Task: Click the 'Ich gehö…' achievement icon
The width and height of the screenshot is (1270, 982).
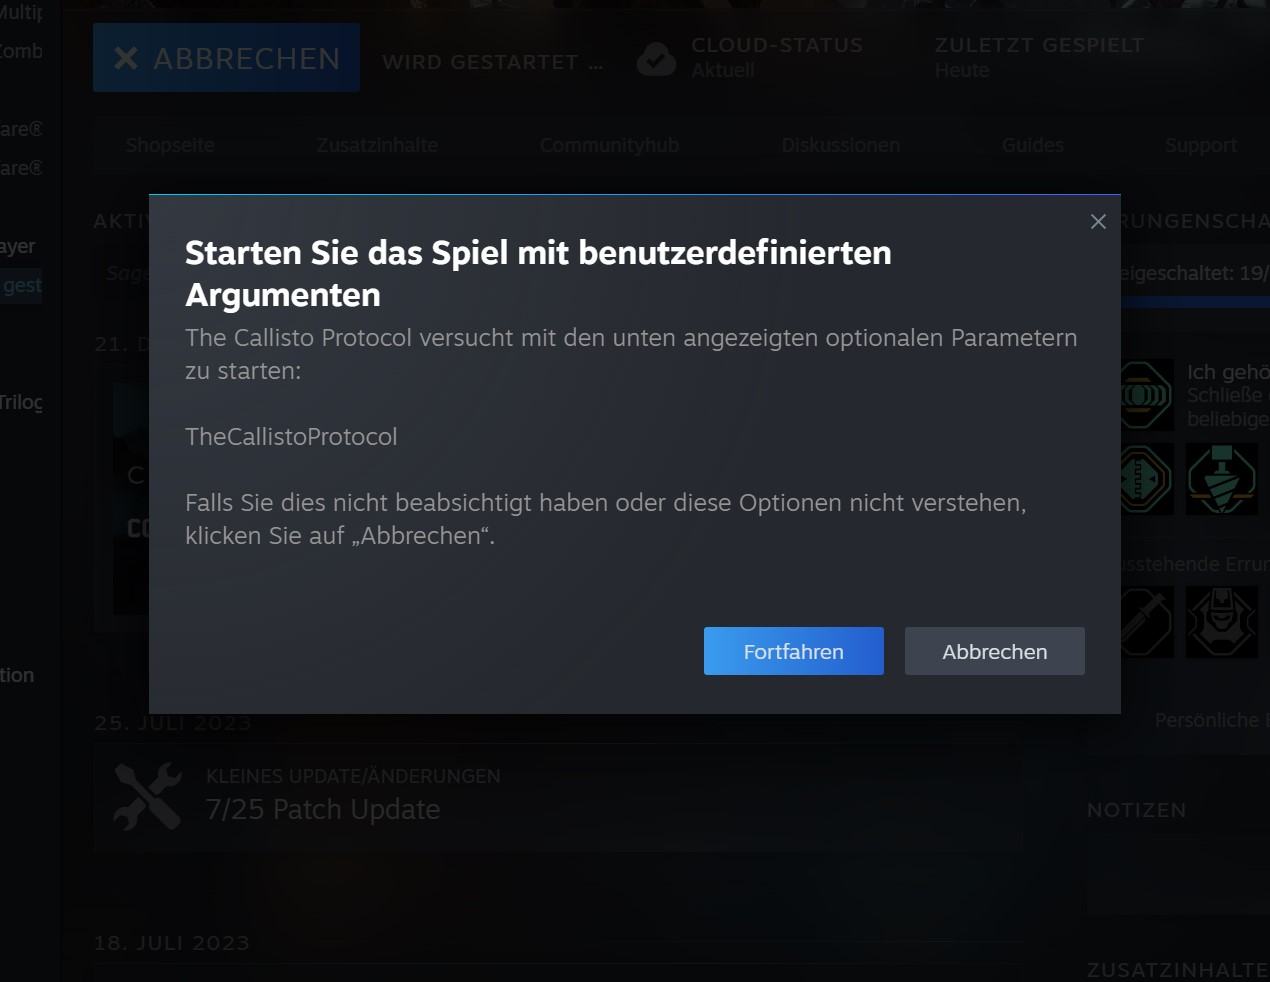Action: point(1146,395)
